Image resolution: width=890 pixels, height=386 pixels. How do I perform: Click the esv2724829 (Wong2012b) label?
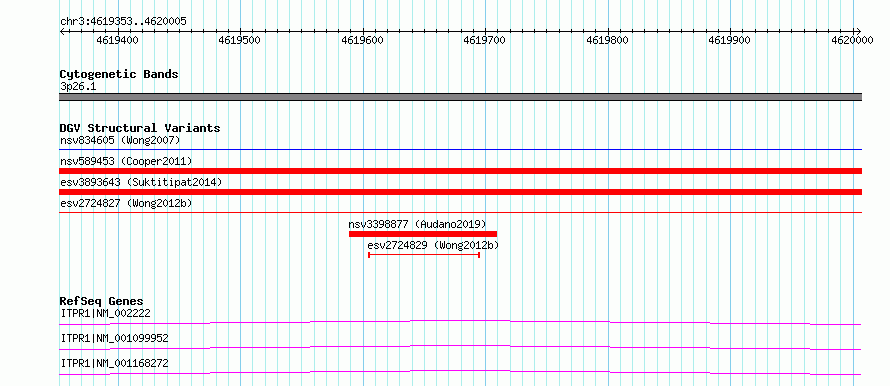tap(433, 245)
